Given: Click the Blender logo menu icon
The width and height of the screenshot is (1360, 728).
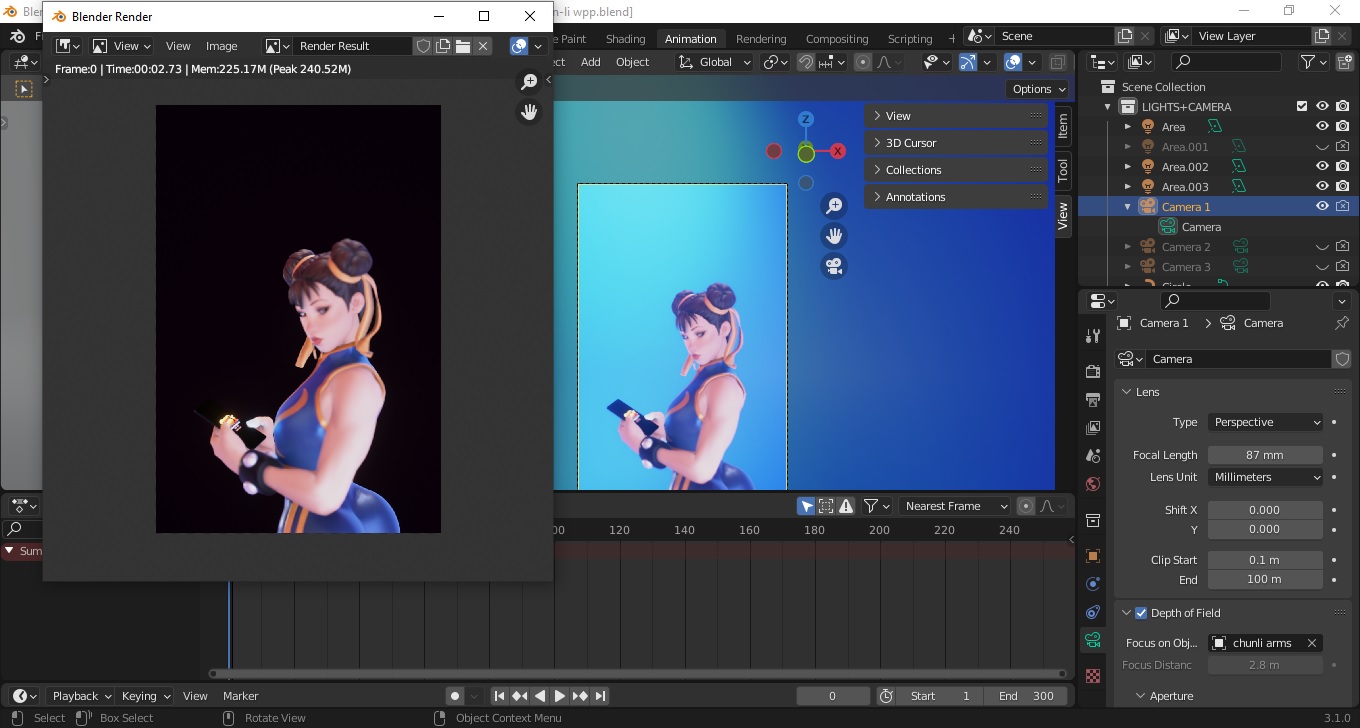Looking at the screenshot, I should 18,37.
